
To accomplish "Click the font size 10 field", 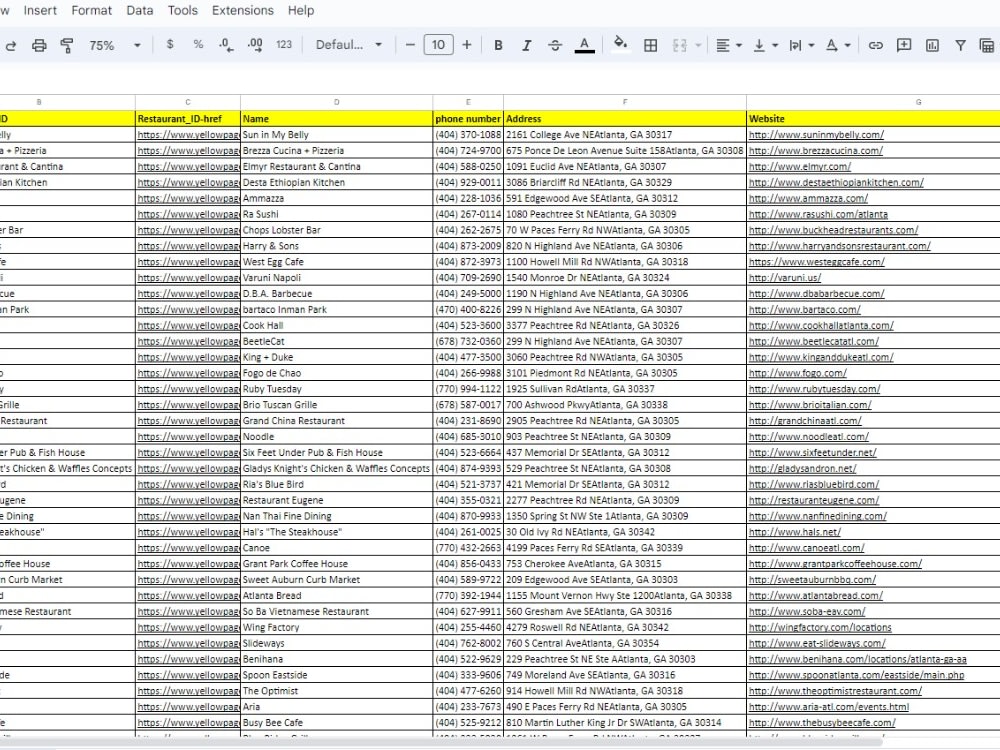I will [438, 45].
